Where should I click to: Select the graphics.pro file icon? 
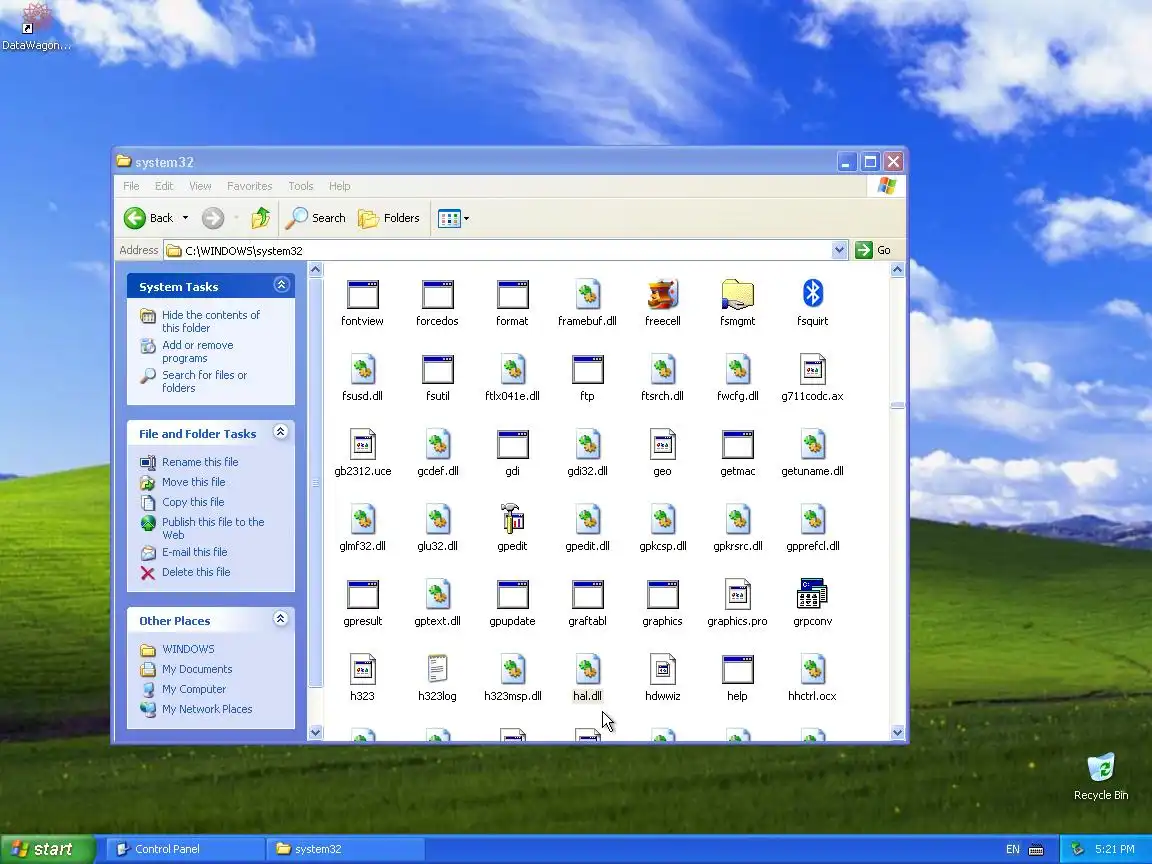click(738, 594)
